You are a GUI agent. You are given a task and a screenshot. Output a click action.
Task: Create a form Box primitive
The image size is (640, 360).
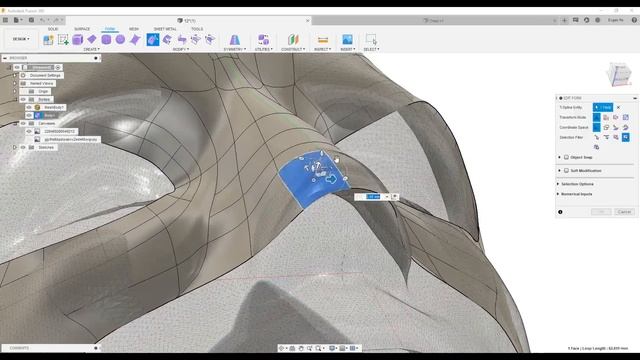78,40
